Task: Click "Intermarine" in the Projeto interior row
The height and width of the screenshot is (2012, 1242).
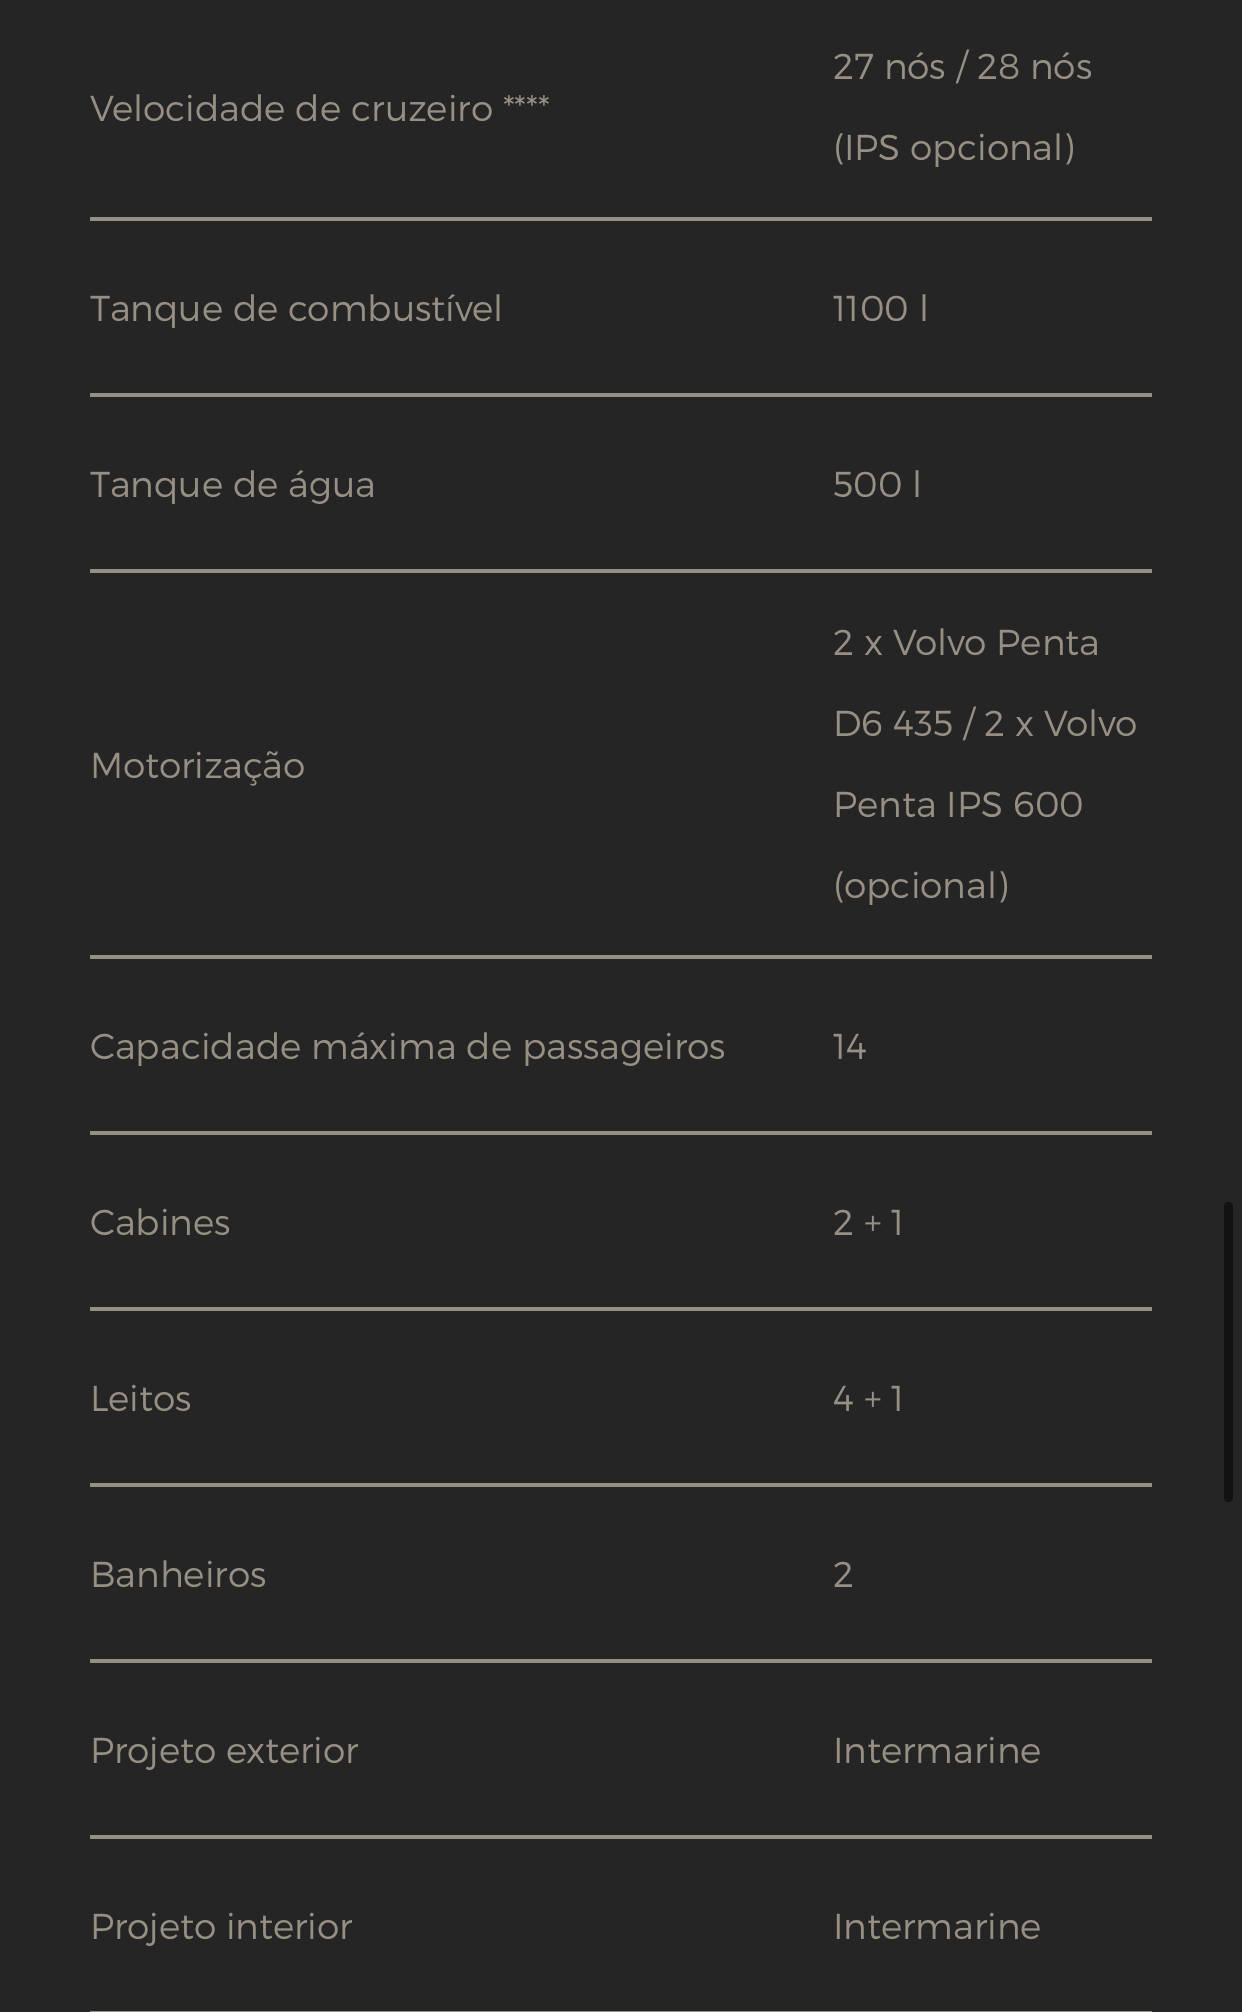Action: pos(936,1927)
